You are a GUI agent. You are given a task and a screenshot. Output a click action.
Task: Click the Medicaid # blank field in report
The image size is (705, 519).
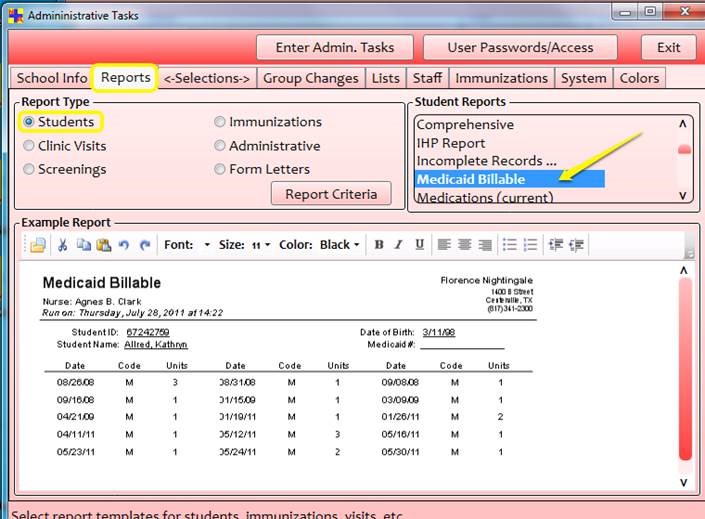click(x=462, y=345)
